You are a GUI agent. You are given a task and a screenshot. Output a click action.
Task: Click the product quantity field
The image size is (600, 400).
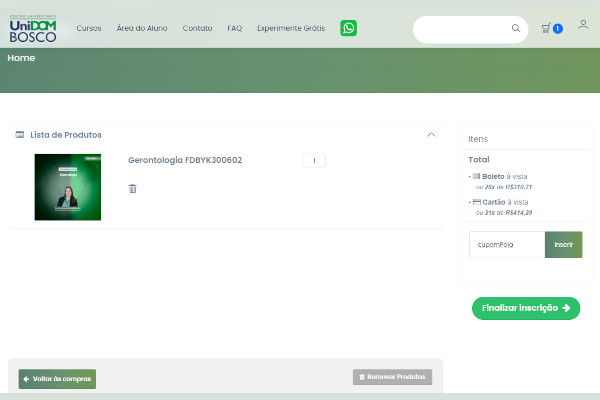314,160
